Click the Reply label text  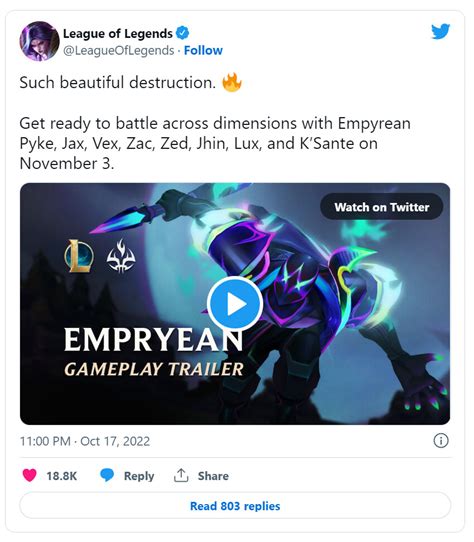pyautogui.click(x=139, y=476)
